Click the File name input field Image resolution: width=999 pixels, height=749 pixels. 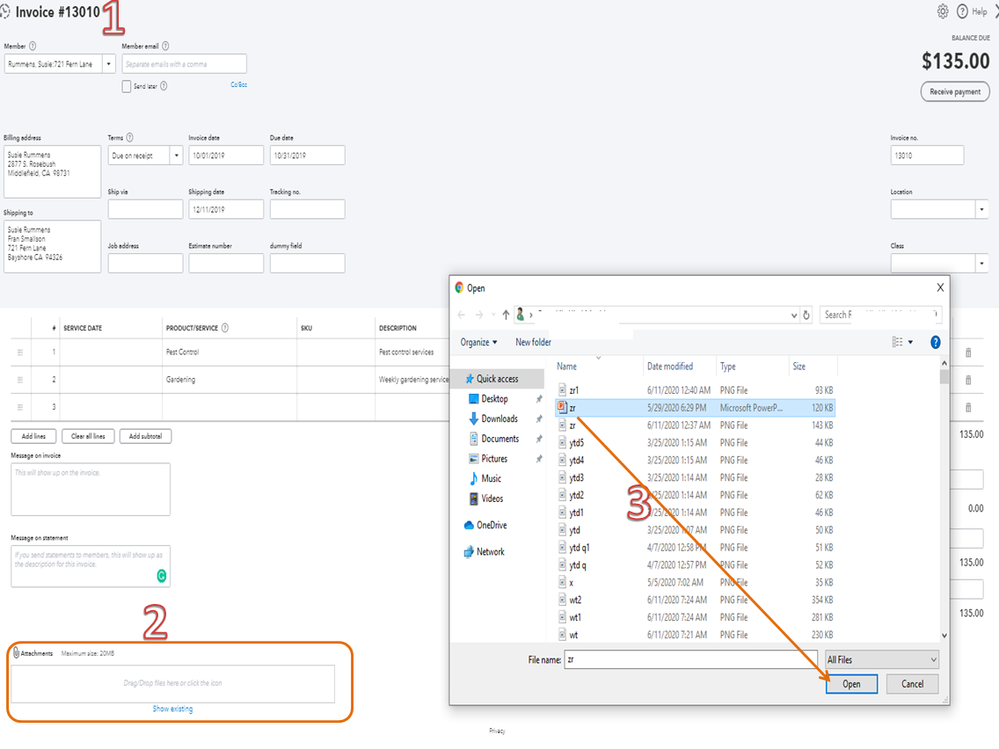(691, 659)
